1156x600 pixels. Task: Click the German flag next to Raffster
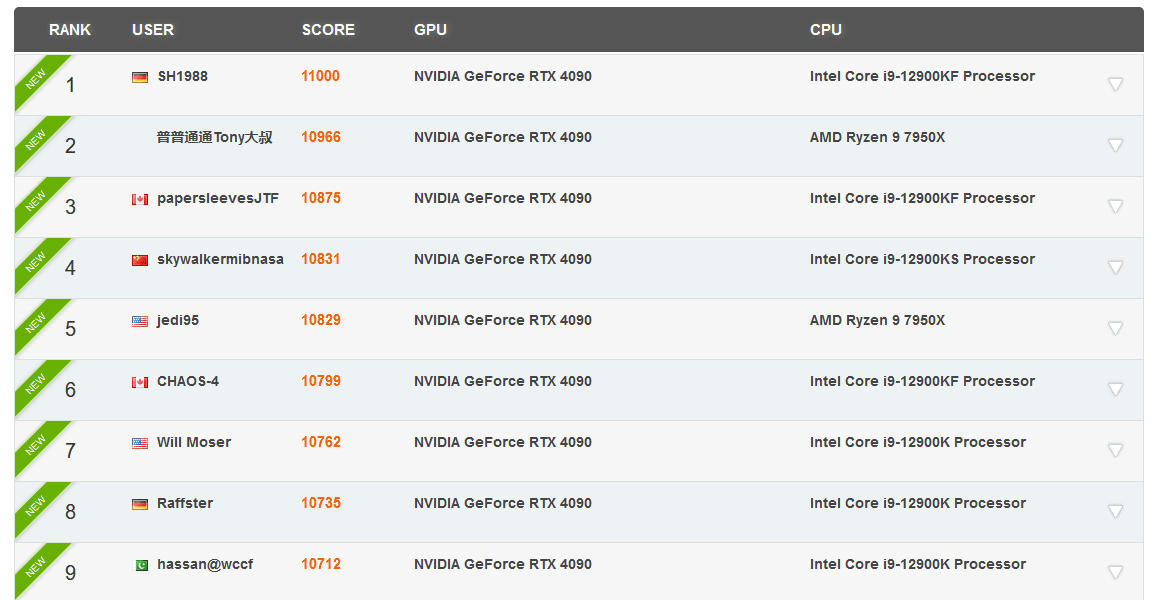pos(140,504)
